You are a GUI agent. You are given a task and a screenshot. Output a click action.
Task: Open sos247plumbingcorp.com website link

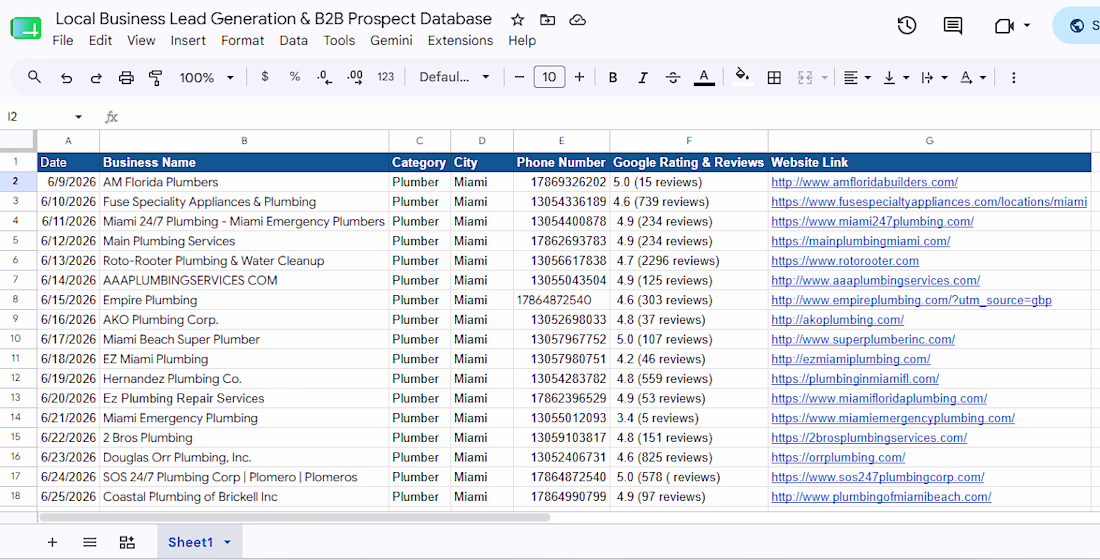(x=878, y=476)
